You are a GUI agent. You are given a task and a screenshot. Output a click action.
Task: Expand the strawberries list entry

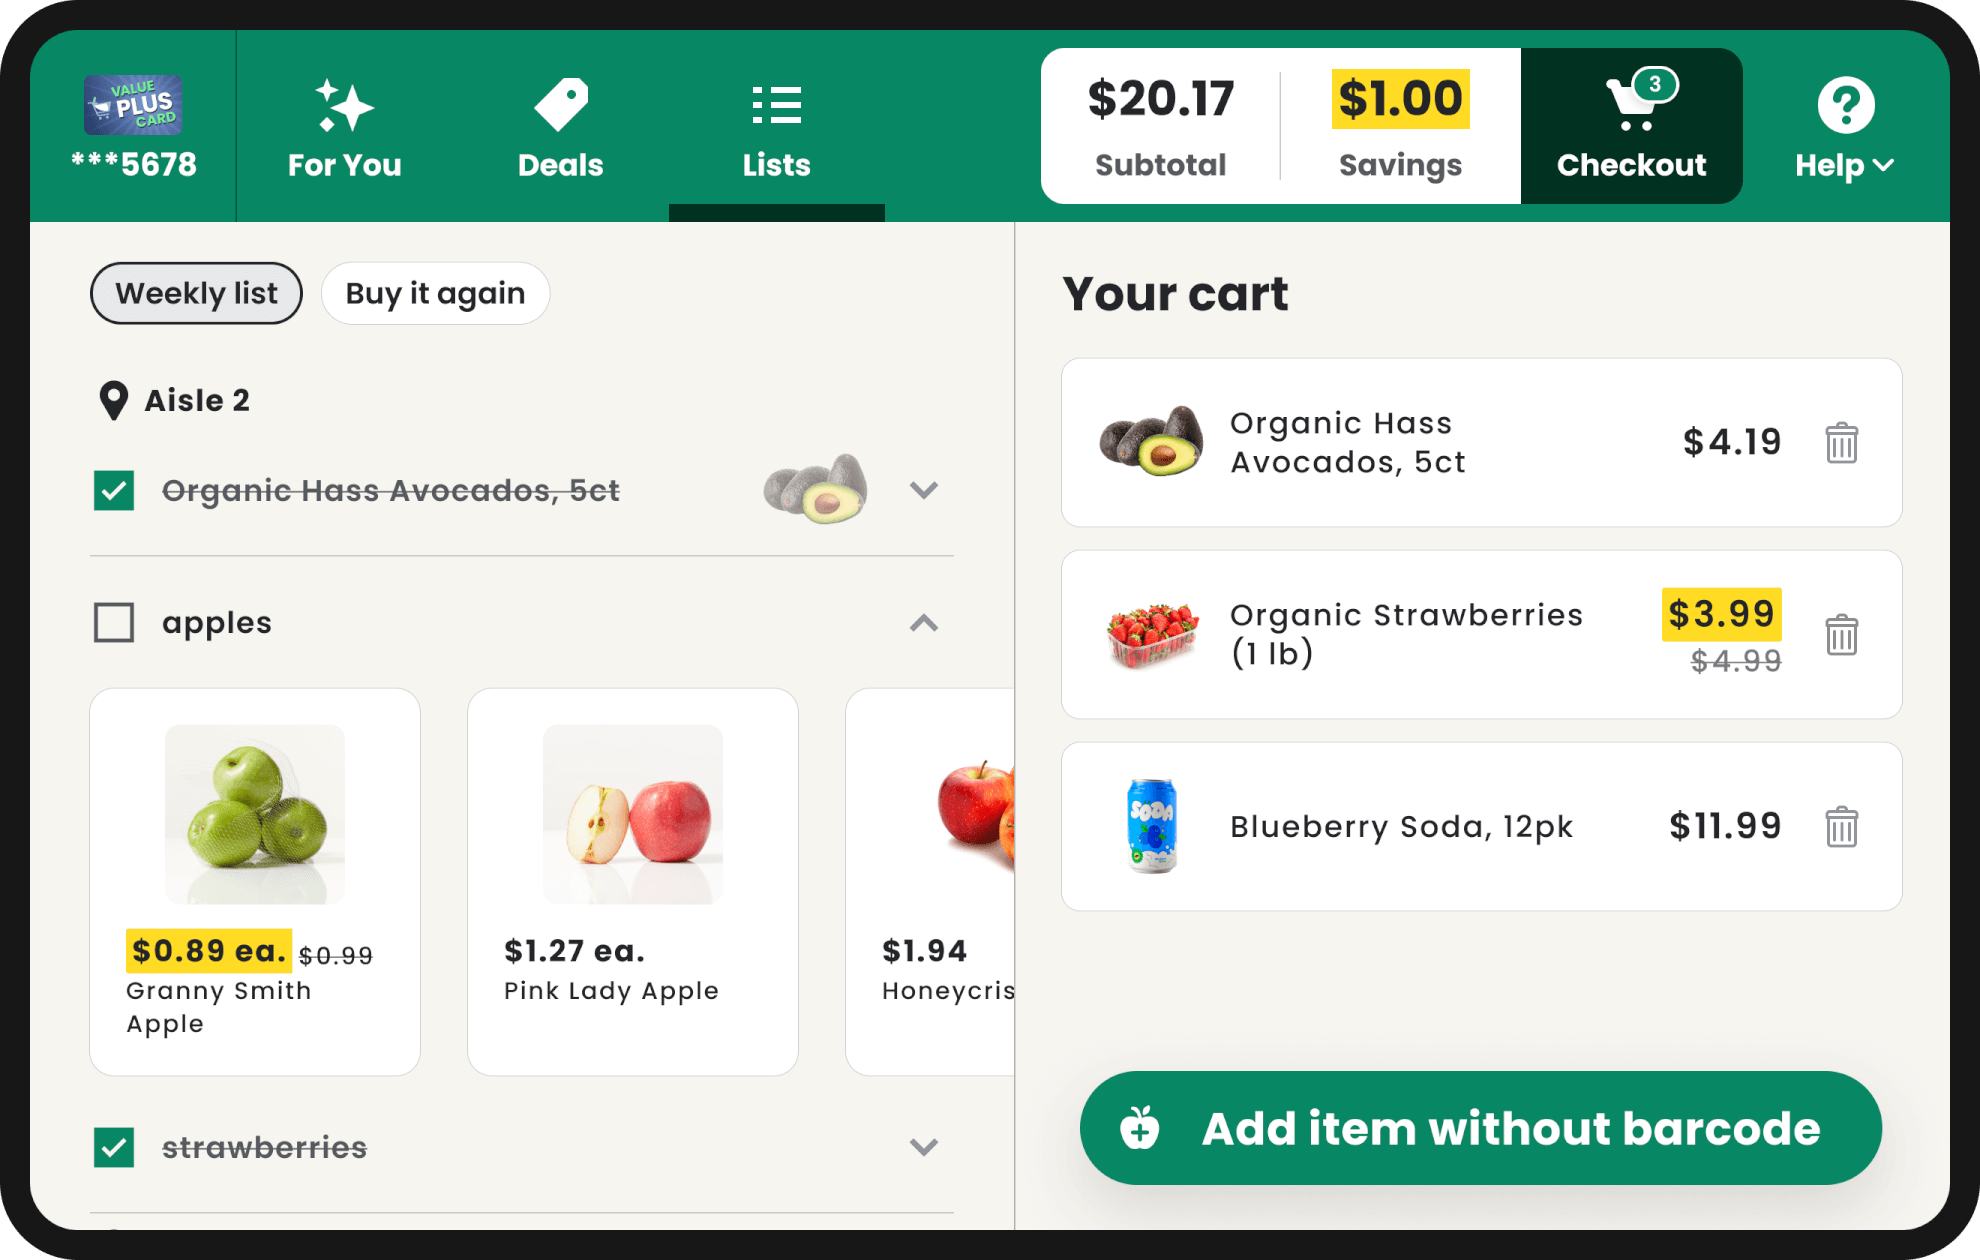point(924,1147)
